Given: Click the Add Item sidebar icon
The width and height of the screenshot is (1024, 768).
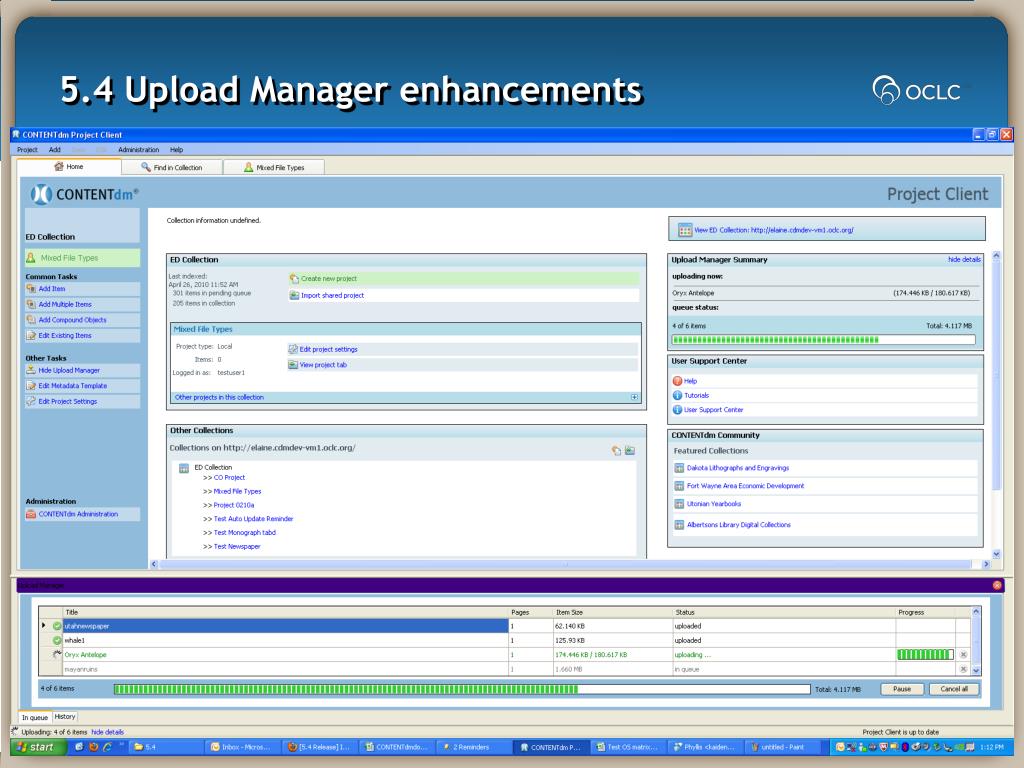Looking at the screenshot, I should 31,289.
